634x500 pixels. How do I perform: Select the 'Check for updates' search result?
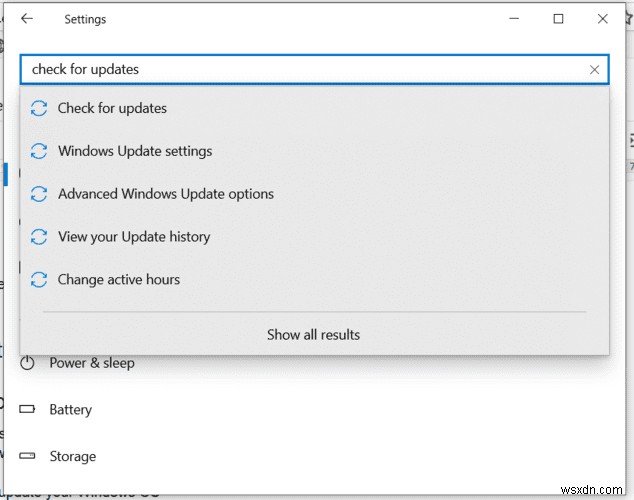(315, 108)
